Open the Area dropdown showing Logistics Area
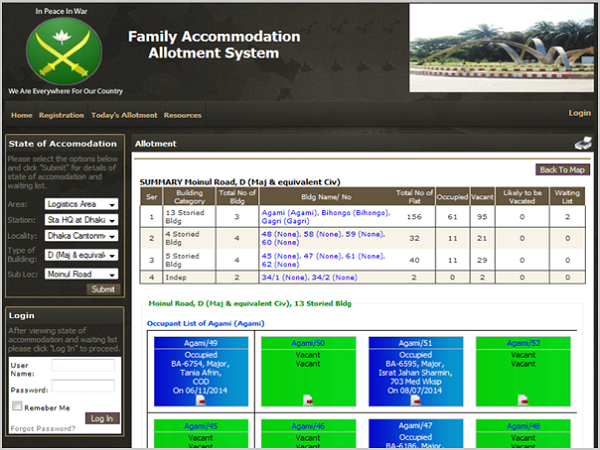The height and width of the screenshot is (450, 600). point(81,204)
